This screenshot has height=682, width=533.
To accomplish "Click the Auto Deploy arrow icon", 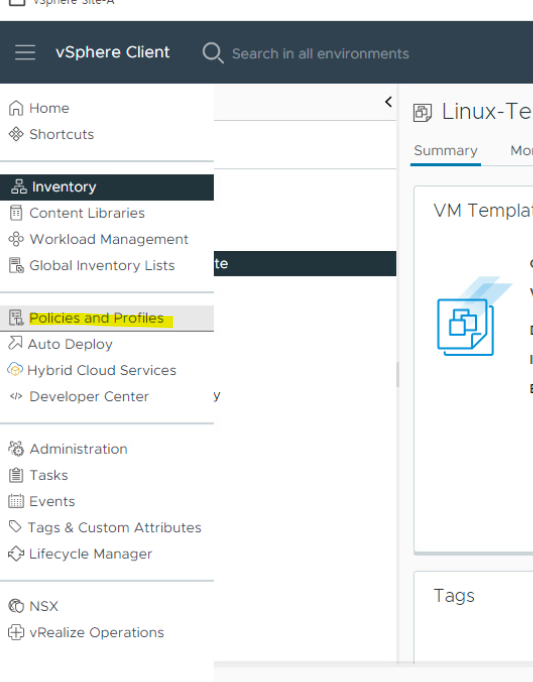I will (x=15, y=343).
